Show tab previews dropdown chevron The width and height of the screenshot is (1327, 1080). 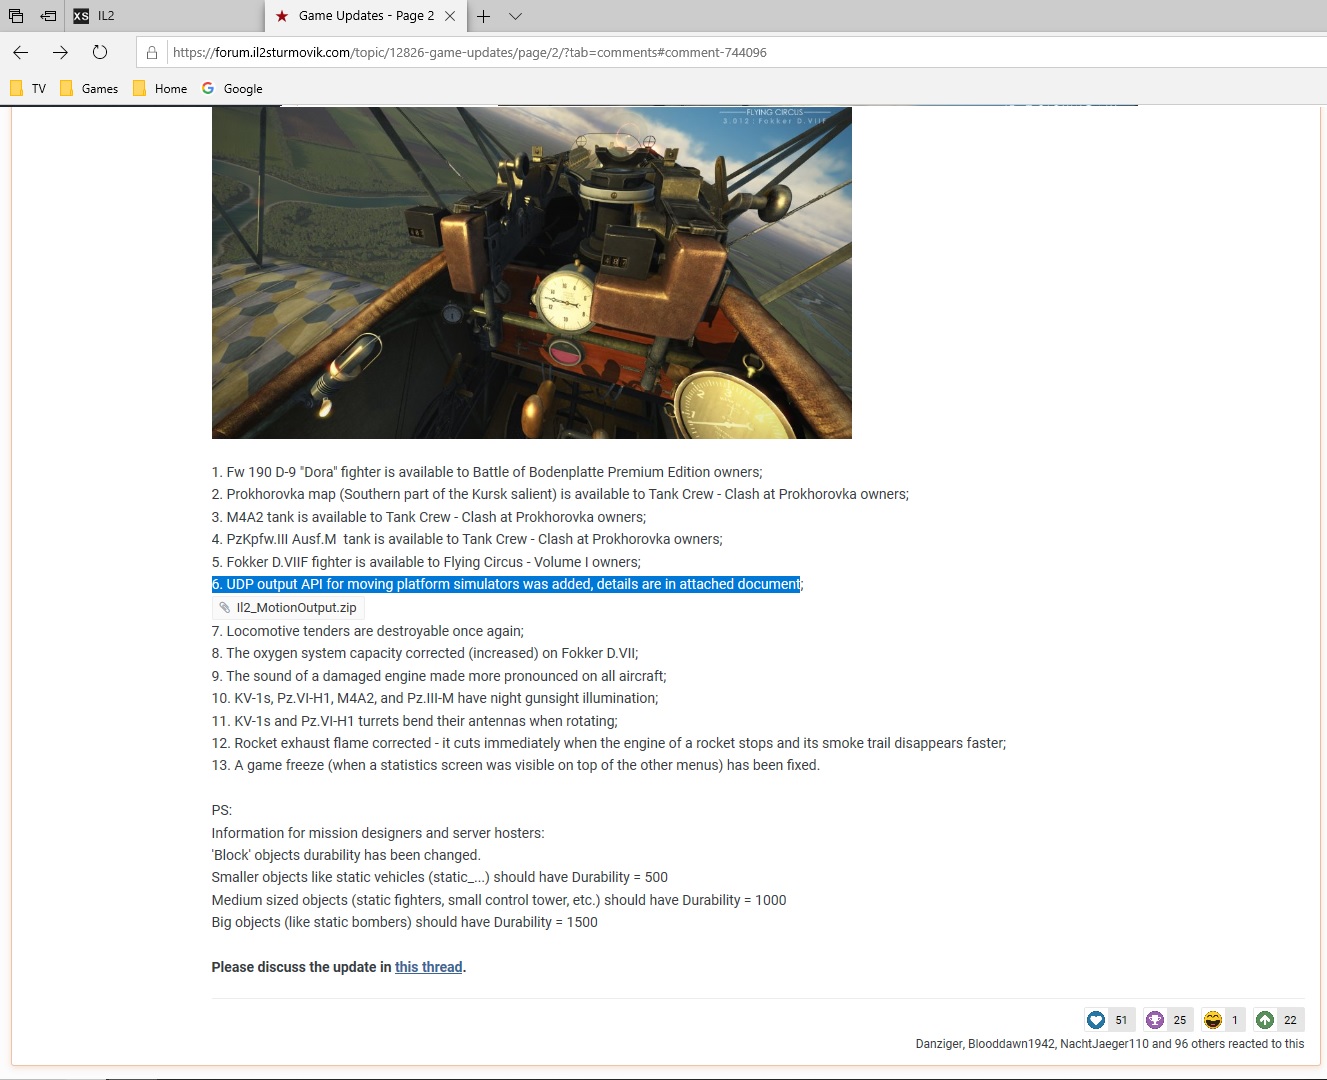[x=515, y=16]
